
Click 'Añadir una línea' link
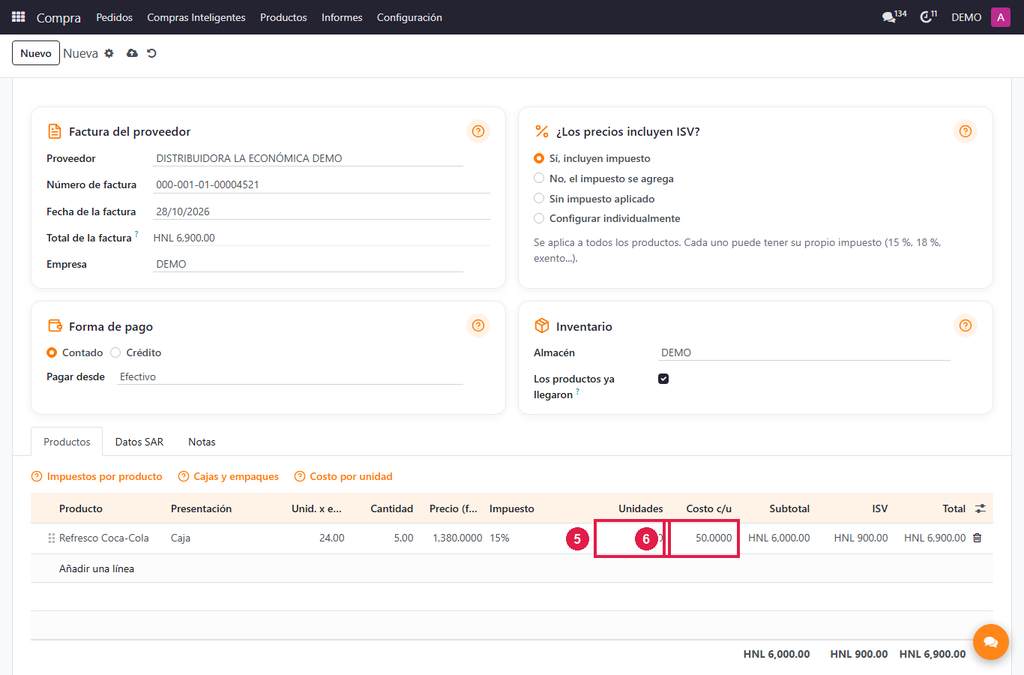[97, 569]
